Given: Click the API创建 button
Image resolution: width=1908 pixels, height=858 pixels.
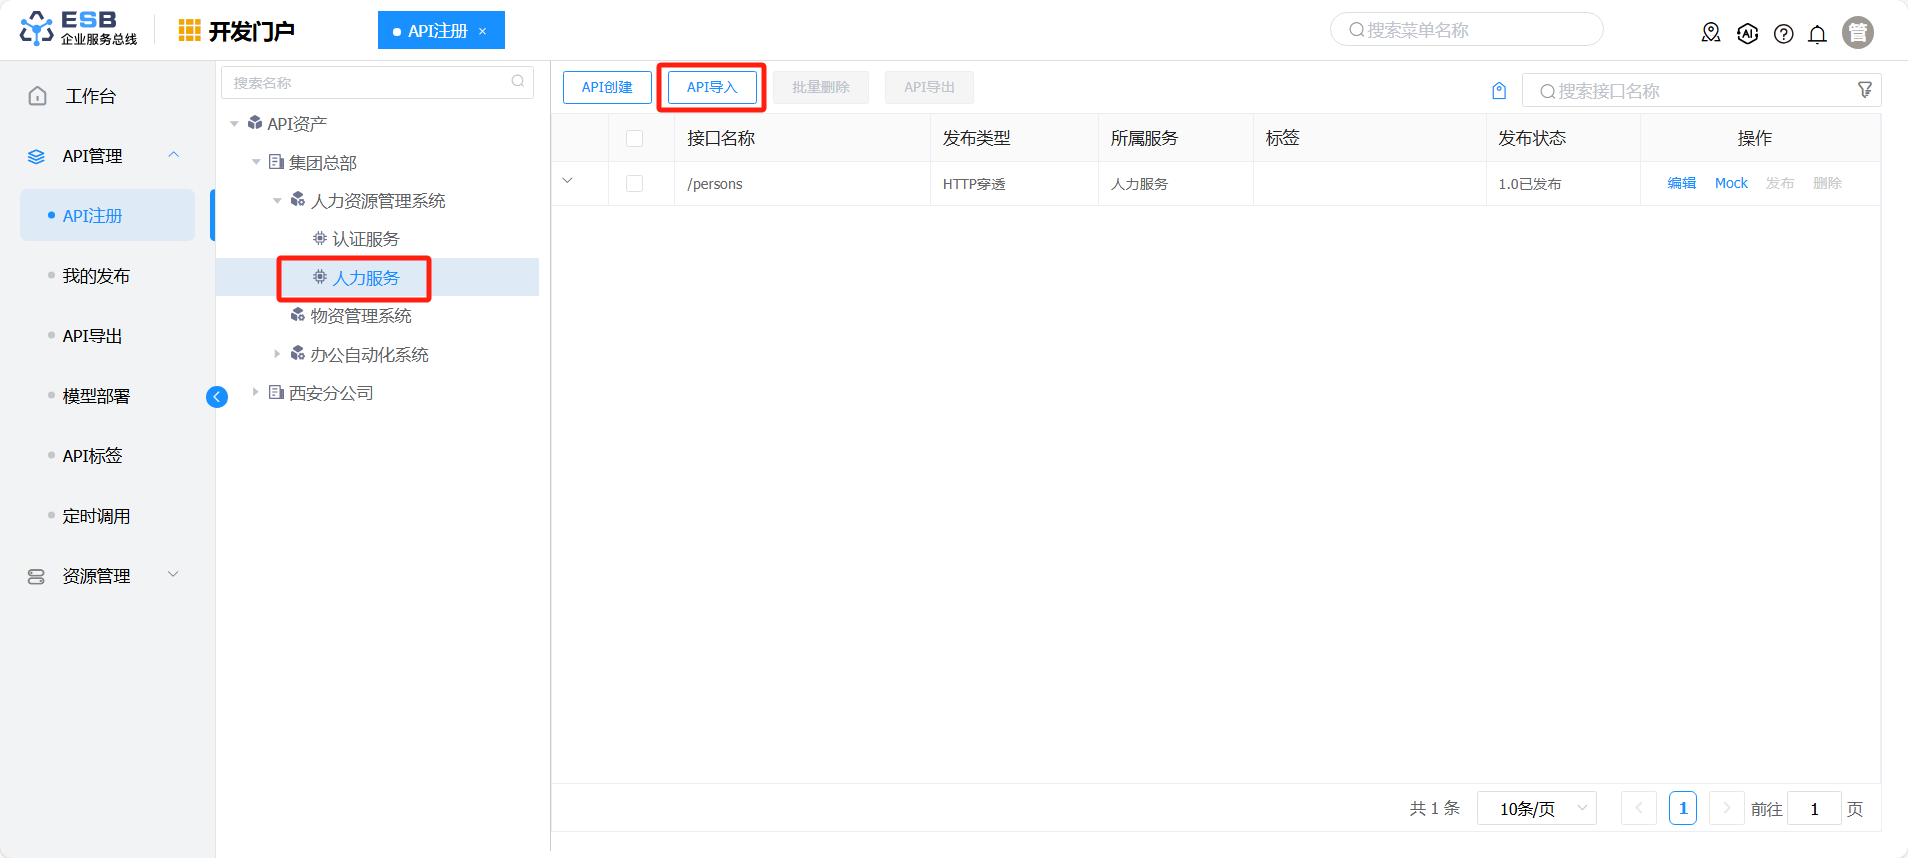Looking at the screenshot, I should click(607, 87).
